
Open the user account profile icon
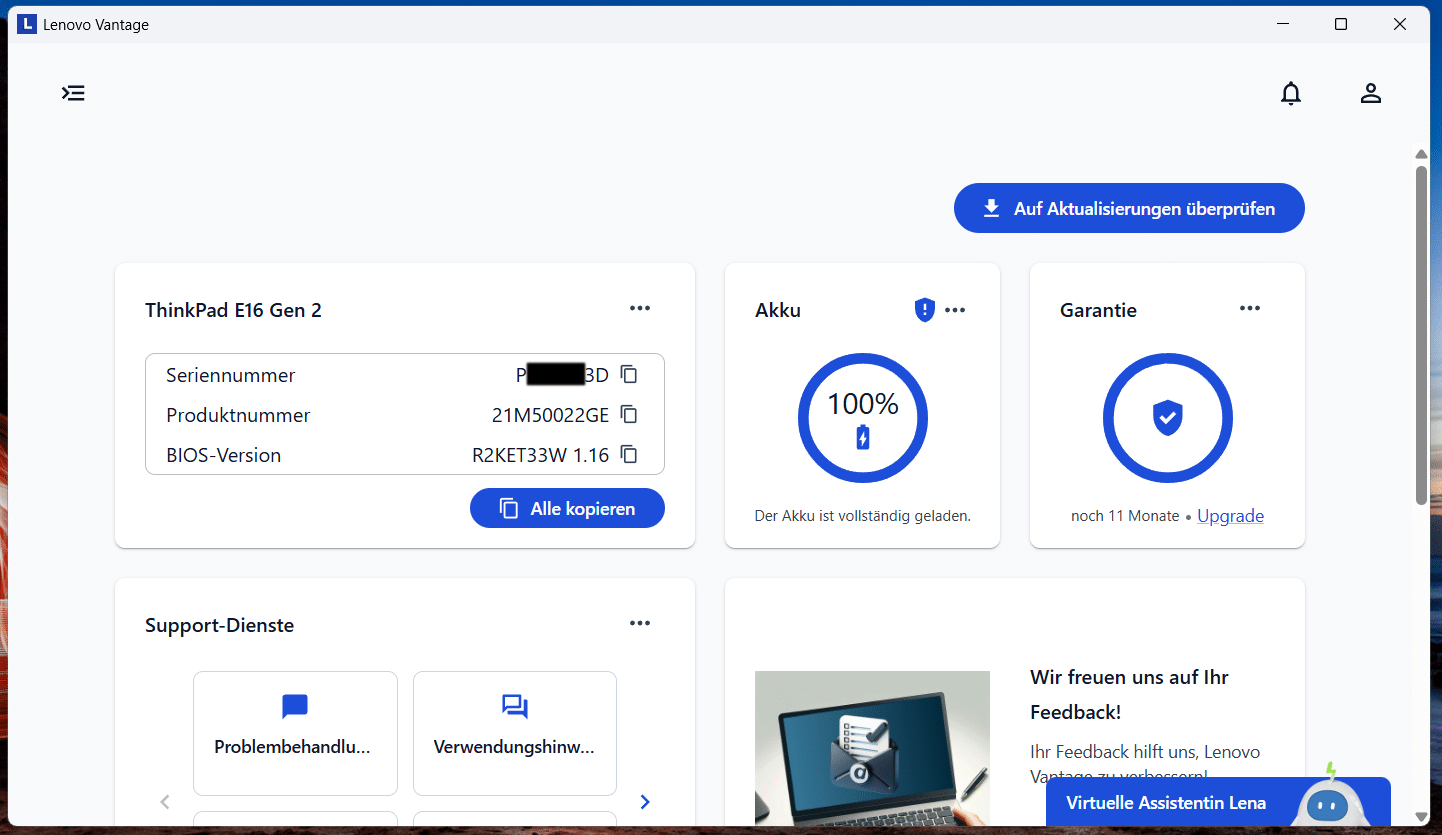(1370, 93)
